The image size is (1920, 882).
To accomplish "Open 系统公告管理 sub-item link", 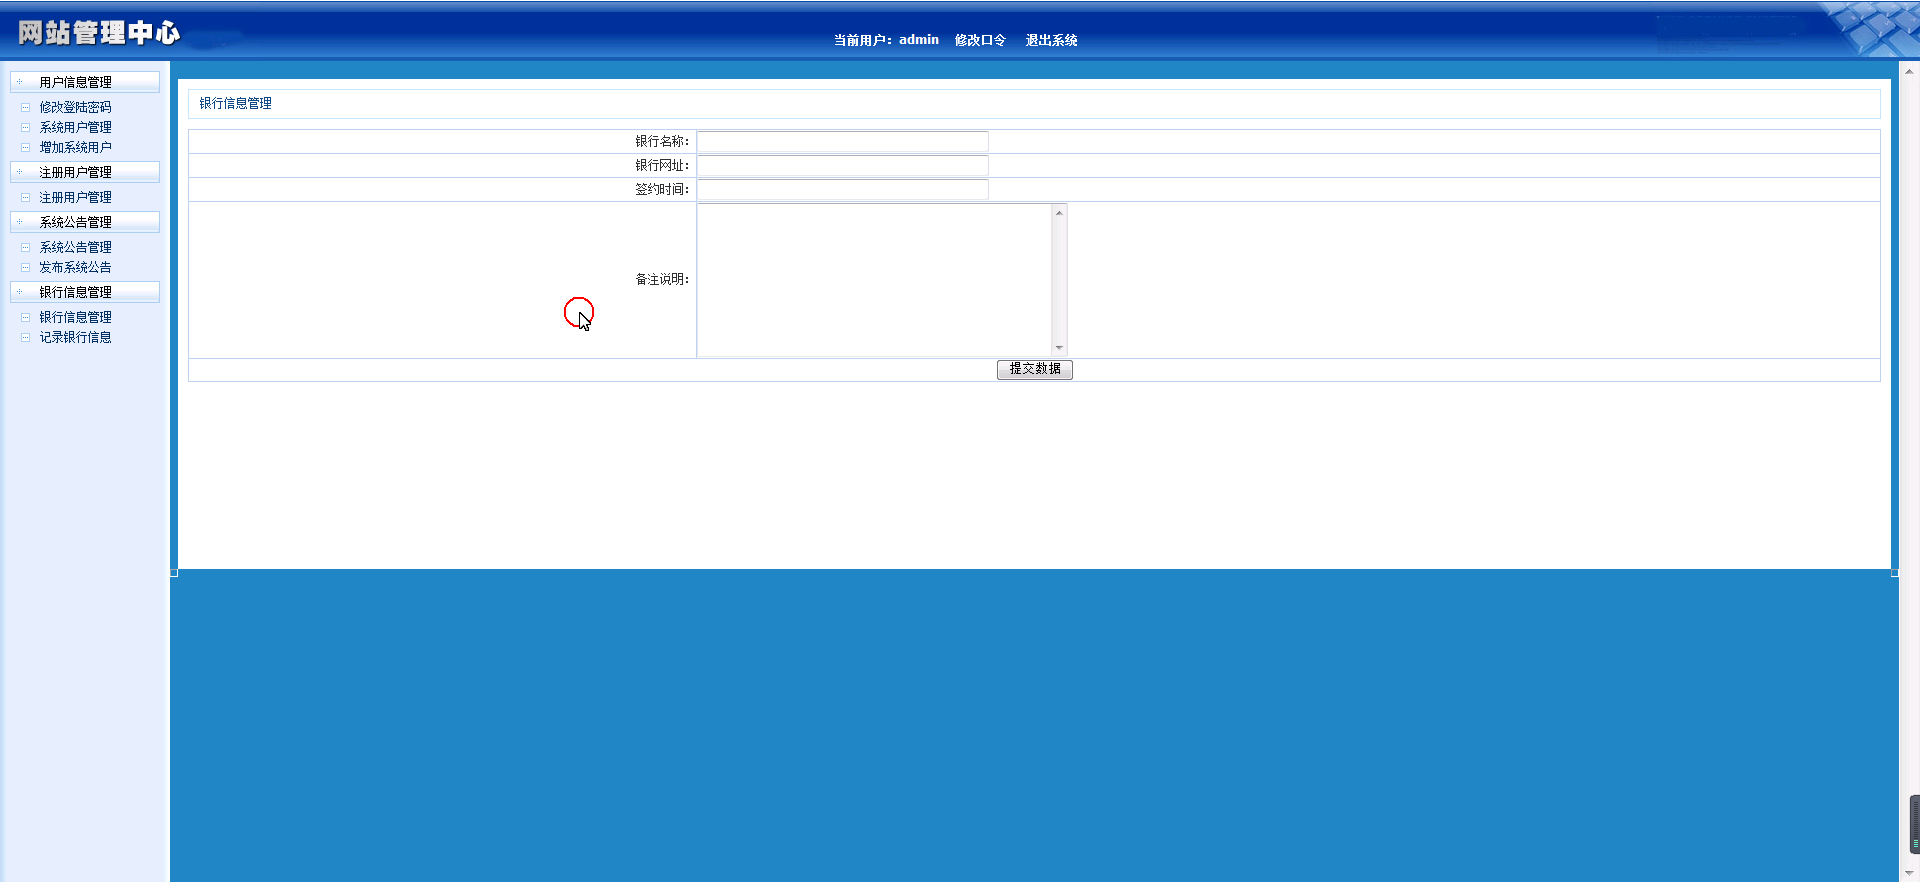I will [x=75, y=247].
